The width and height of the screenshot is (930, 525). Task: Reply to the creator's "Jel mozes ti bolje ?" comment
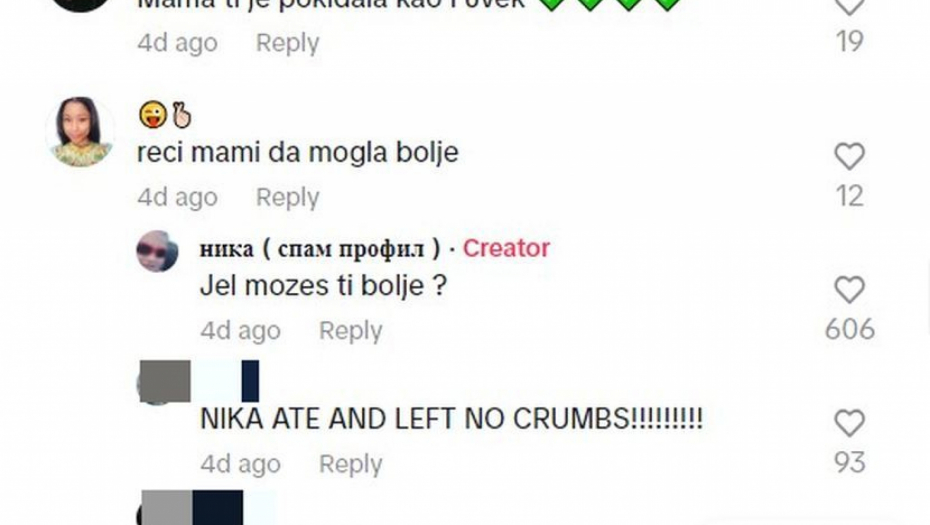tap(351, 330)
